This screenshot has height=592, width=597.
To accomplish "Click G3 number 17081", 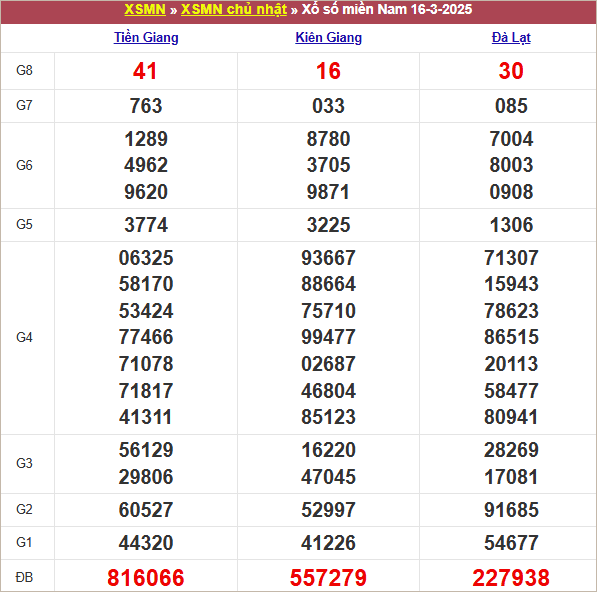I will click(511, 477).
